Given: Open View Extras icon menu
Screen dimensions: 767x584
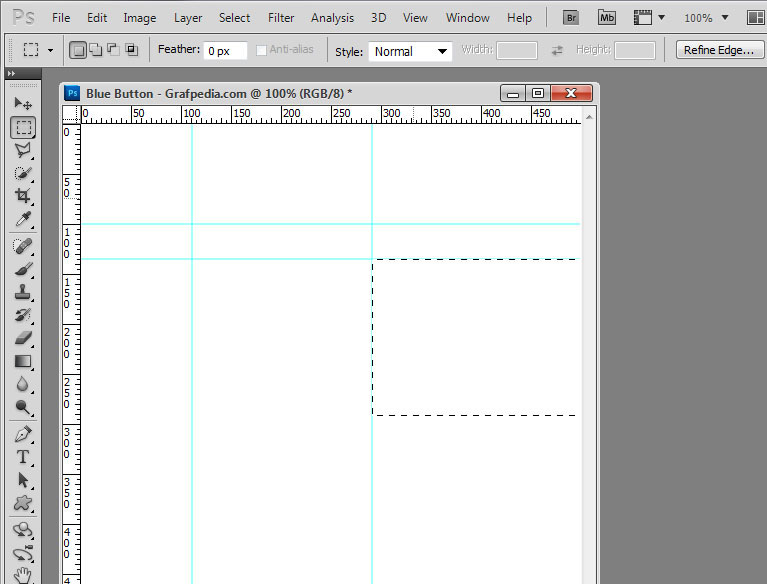Looking at the screenshot, I should click(x=649, y=18).
